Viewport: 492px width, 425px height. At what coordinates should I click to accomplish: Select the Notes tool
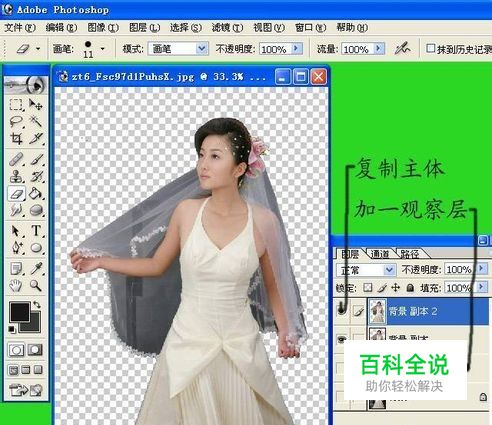coord(16,268)
